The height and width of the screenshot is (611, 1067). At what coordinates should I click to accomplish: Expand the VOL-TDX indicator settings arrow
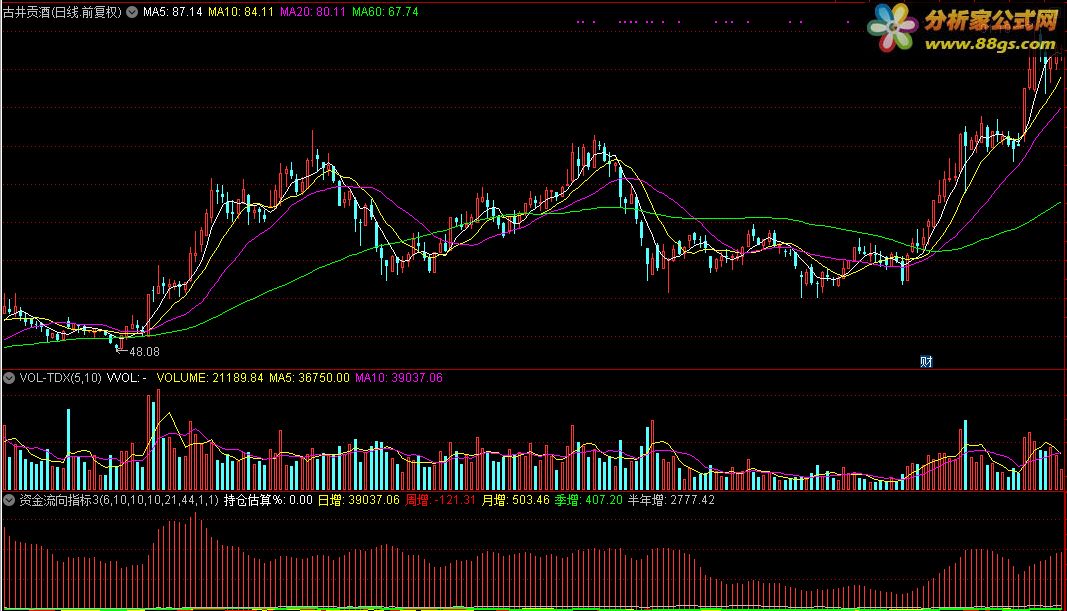[9, 378]
